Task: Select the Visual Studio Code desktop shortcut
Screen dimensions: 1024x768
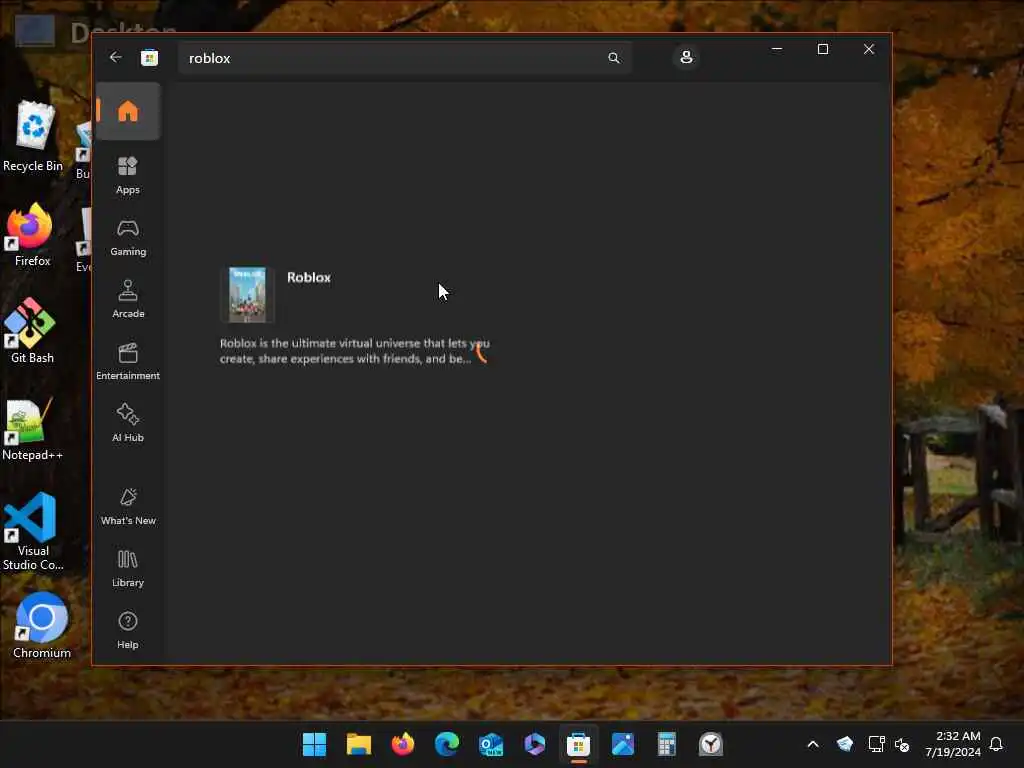Action: (x=32, y=532)
